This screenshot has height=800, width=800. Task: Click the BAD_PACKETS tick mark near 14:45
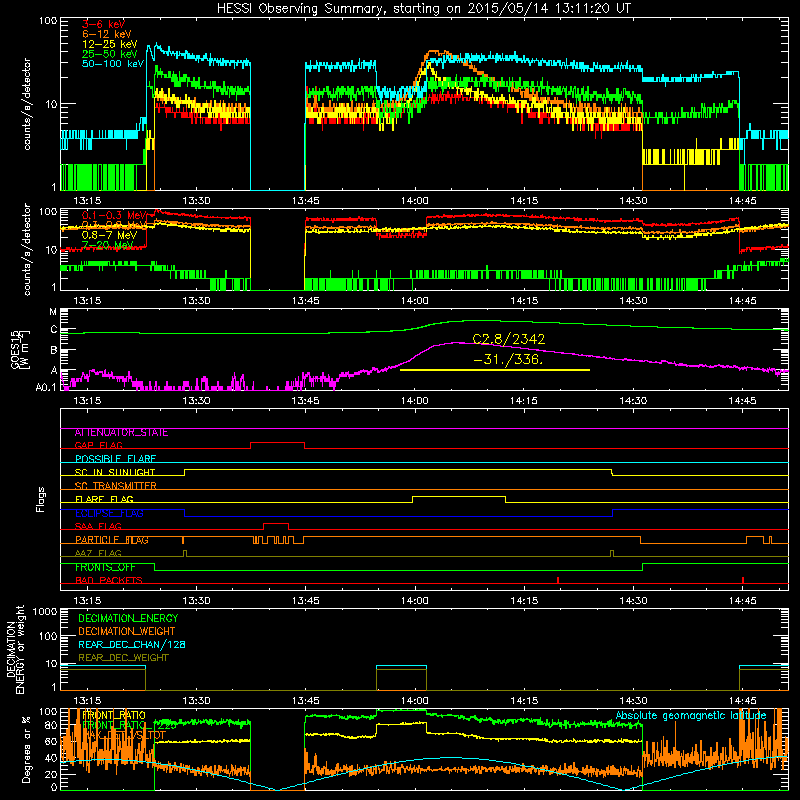[x=743, y=580]
